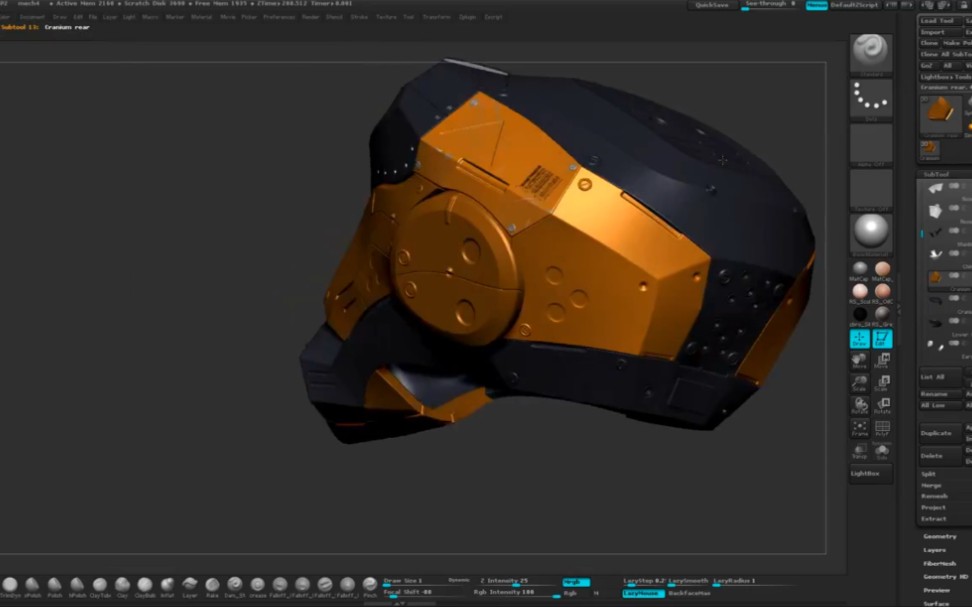
Task: Expand the Project section
Action: (934, 507)
